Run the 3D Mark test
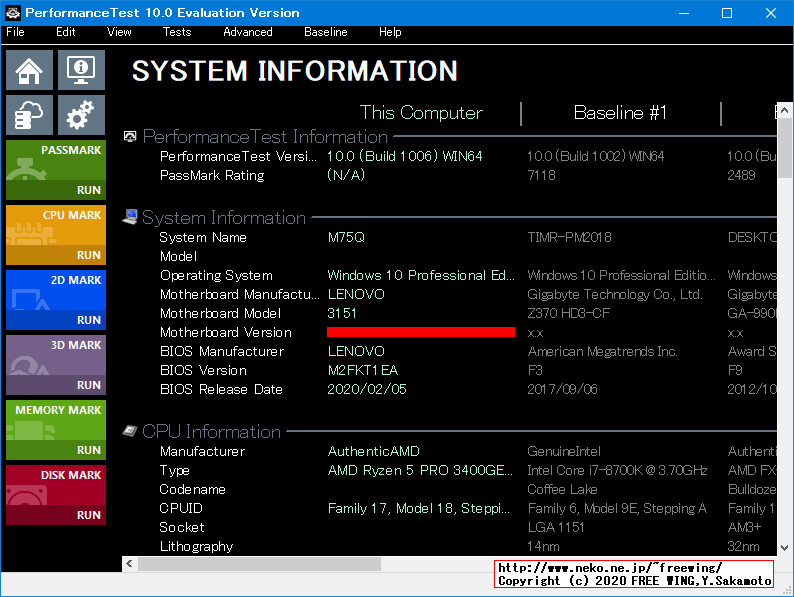 tap(56, 365)
